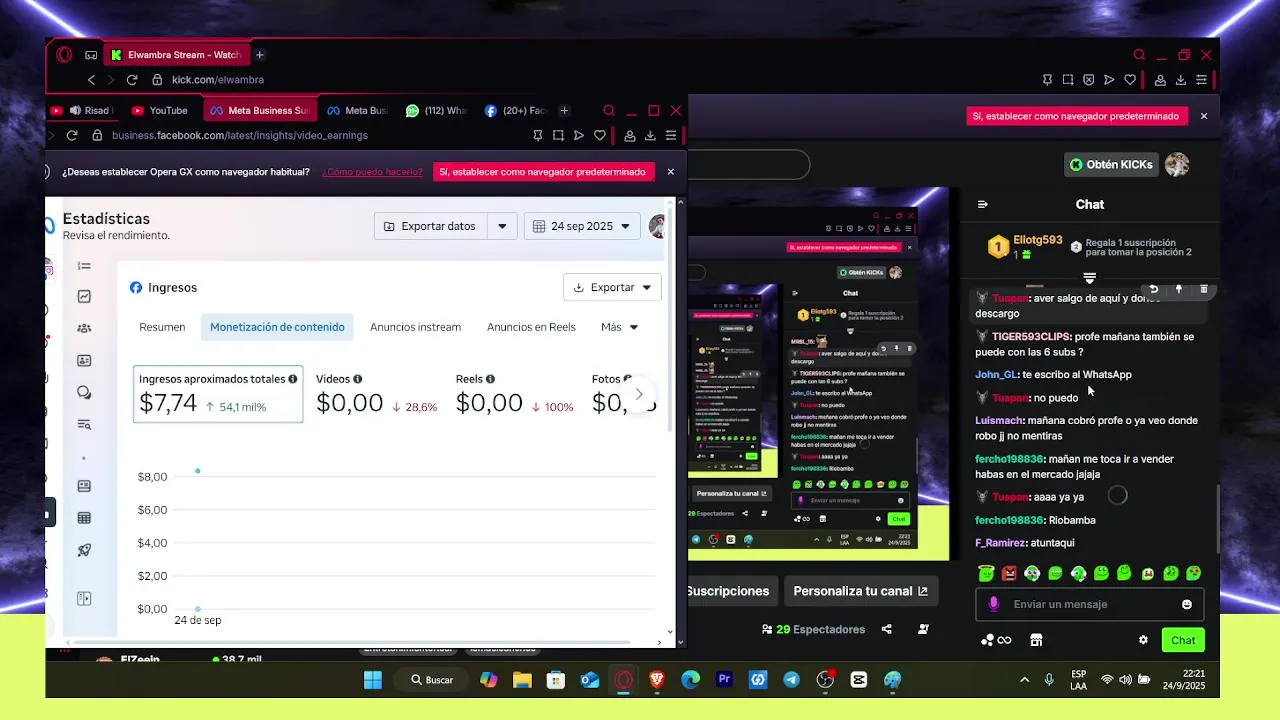Viewport: 1280px width, 720px height.
Task: Open downloads in front window toolbar
Action: [650, 135]
